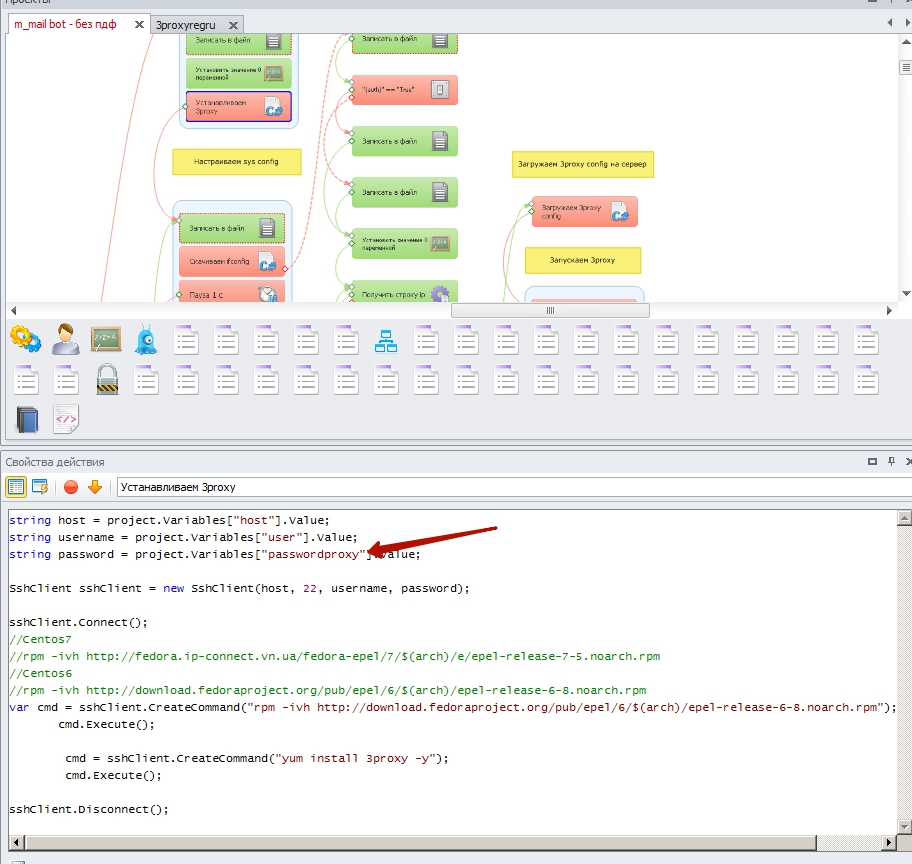Image resolution: width=912 pixels, height=864 pixels.
Task: Click the padlock icon in the toolbox
Action: [x=107, y=380]
